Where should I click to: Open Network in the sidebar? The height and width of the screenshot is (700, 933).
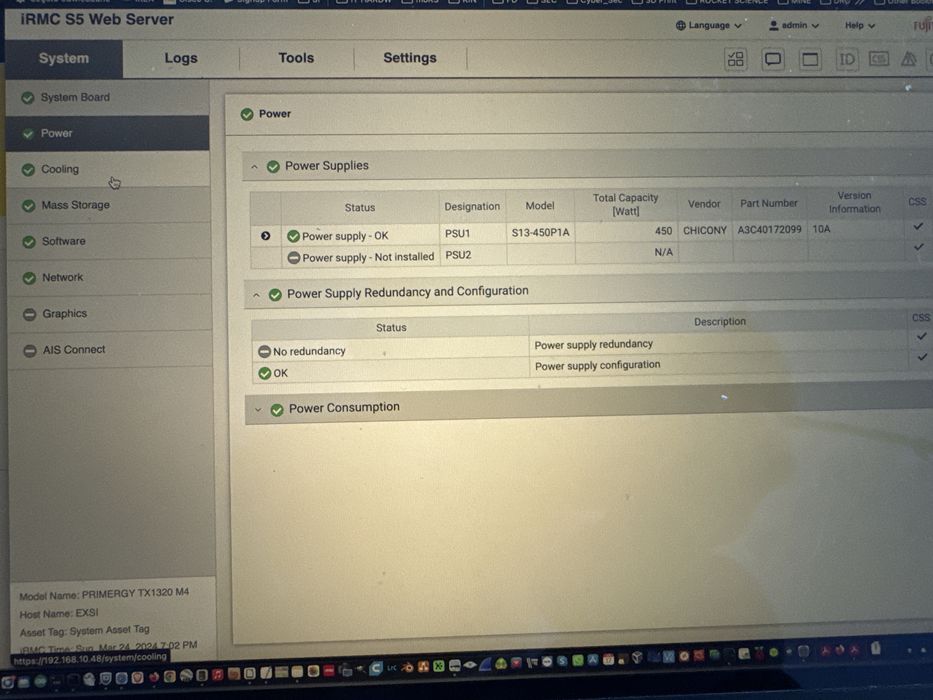click(110, 277)
